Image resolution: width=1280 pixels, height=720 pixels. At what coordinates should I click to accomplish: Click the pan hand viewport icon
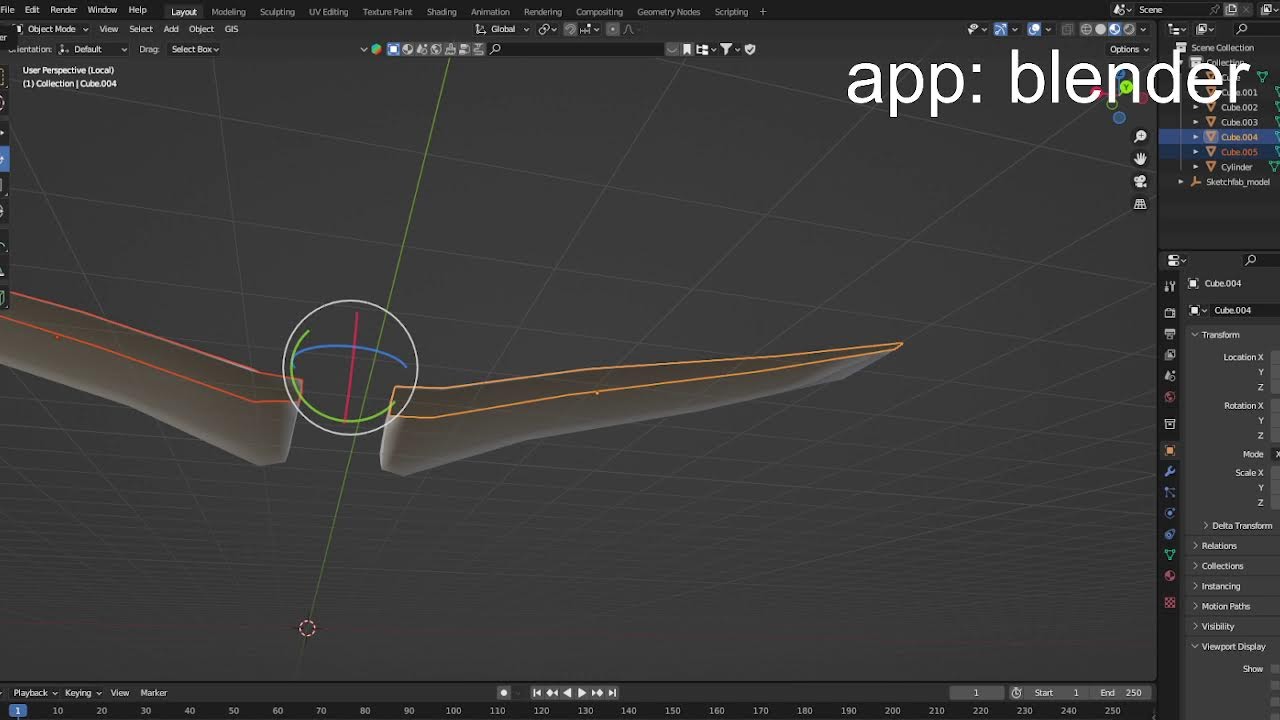1140,159
